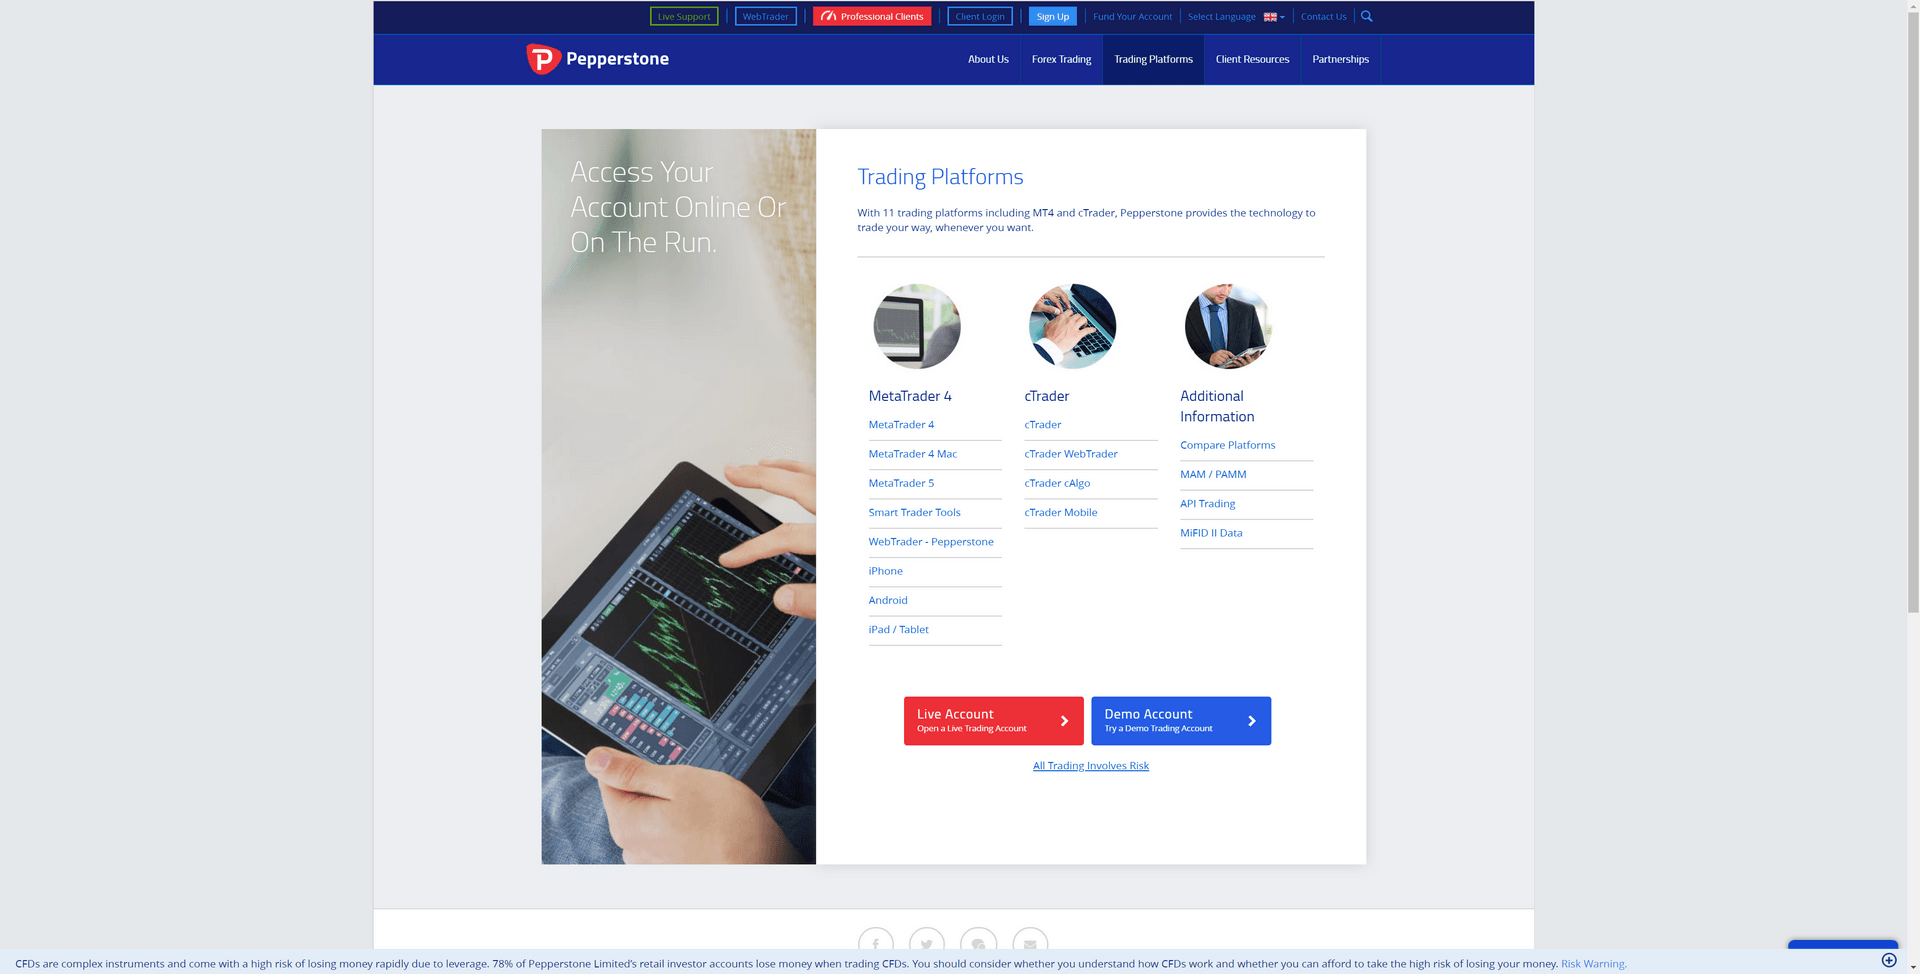Click the cTrader column heading
This screenshot has height=974, width=1920.
point(1046,396)
